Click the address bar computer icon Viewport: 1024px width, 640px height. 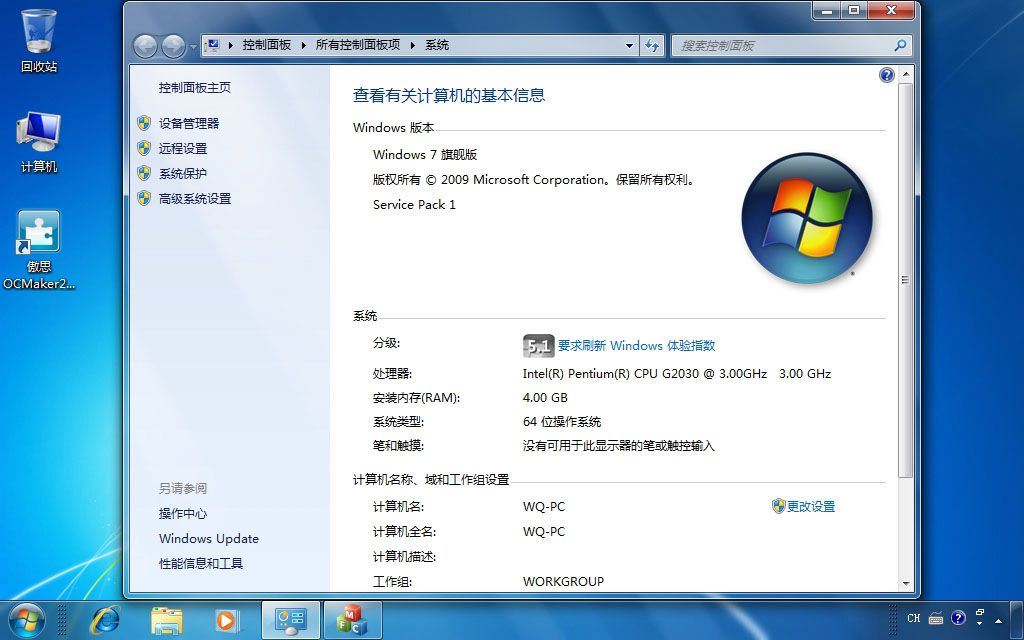click(x=212, y=45)
